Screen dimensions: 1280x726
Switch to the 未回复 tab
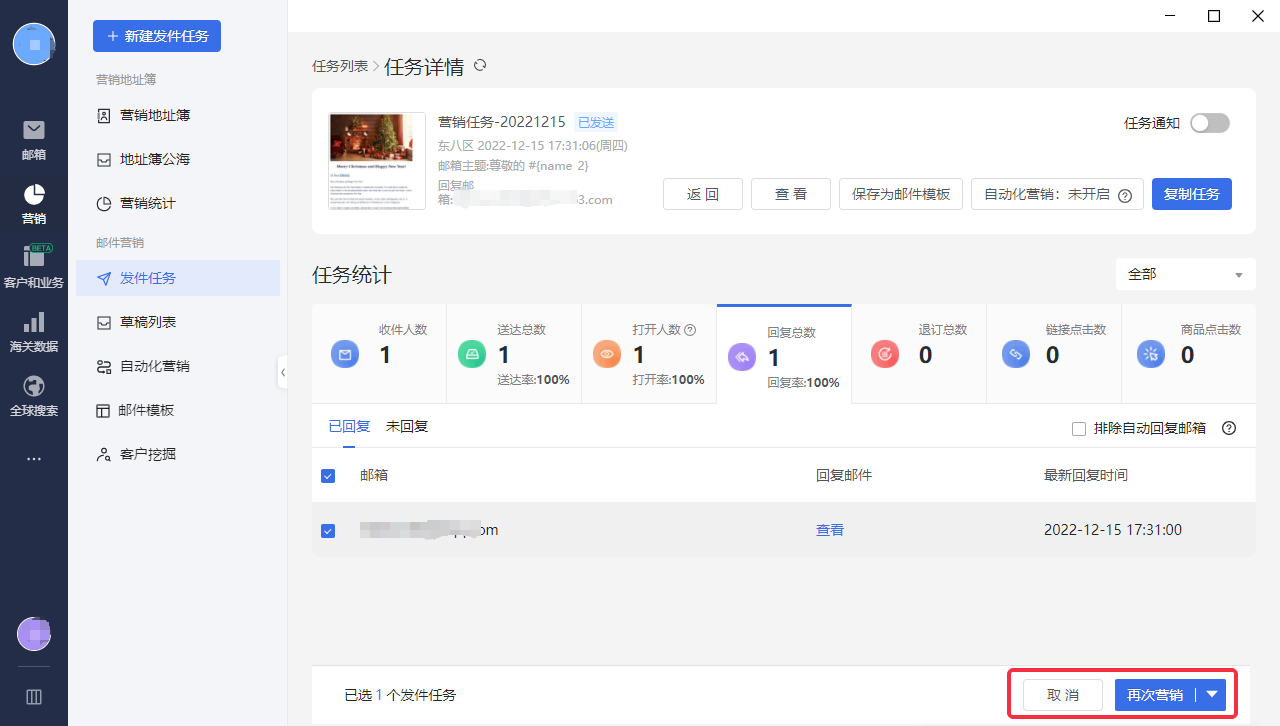(x=407, y=427)
